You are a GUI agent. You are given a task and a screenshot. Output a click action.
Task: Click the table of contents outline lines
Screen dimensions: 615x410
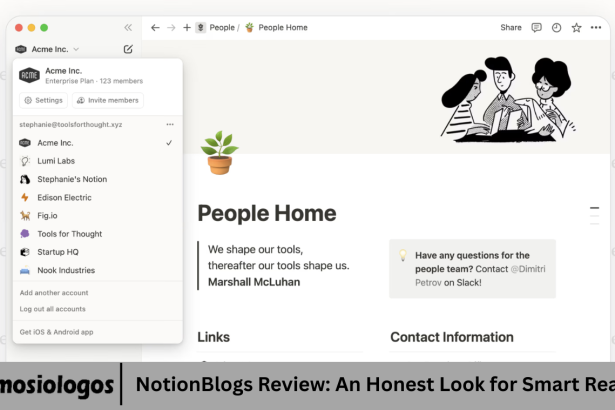pos(595,215)
